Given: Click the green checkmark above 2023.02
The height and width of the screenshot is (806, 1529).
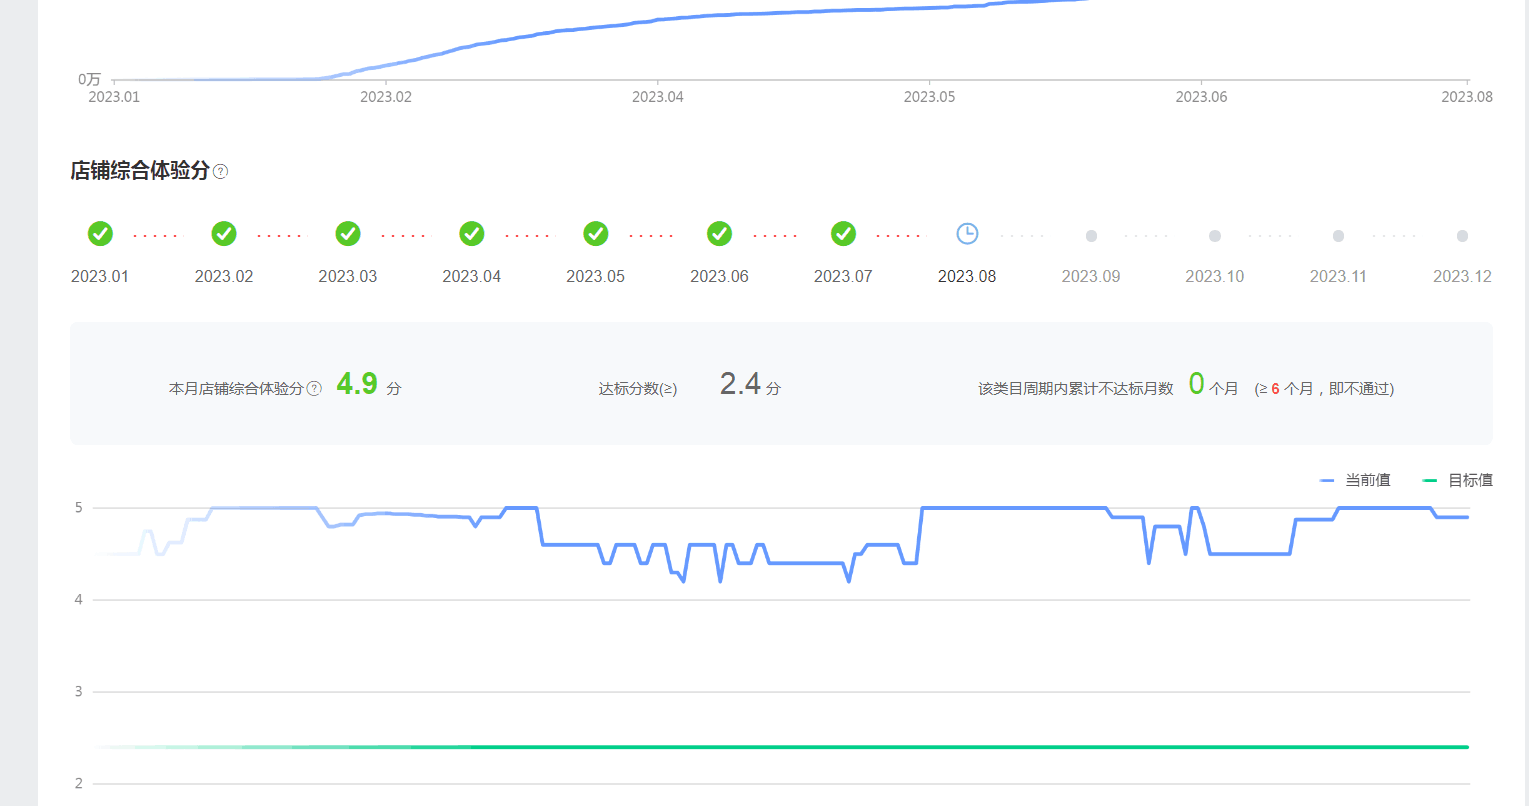Looking at the screenshot, I should tap(224, 234).
